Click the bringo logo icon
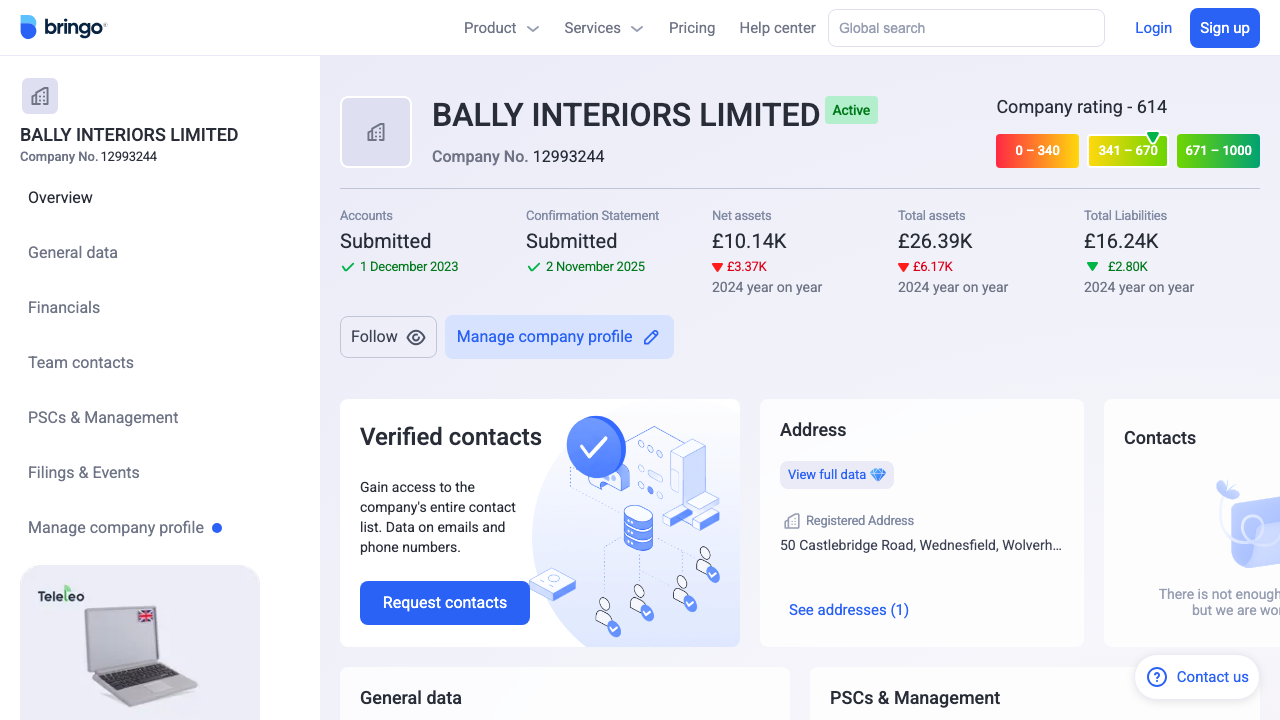This screenshot has height=720, width=1280. tap(27, 28)
